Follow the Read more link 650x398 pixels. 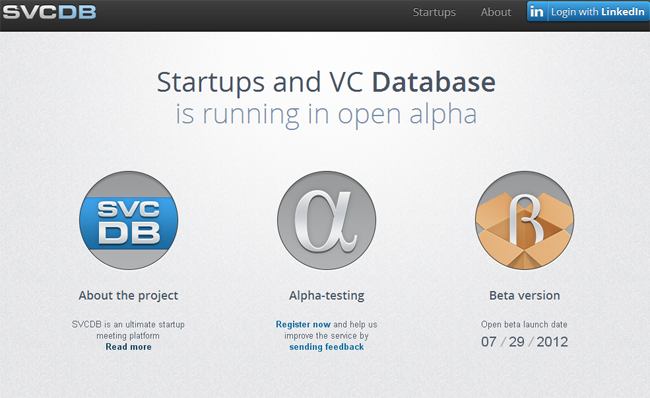tap(129, 347)
